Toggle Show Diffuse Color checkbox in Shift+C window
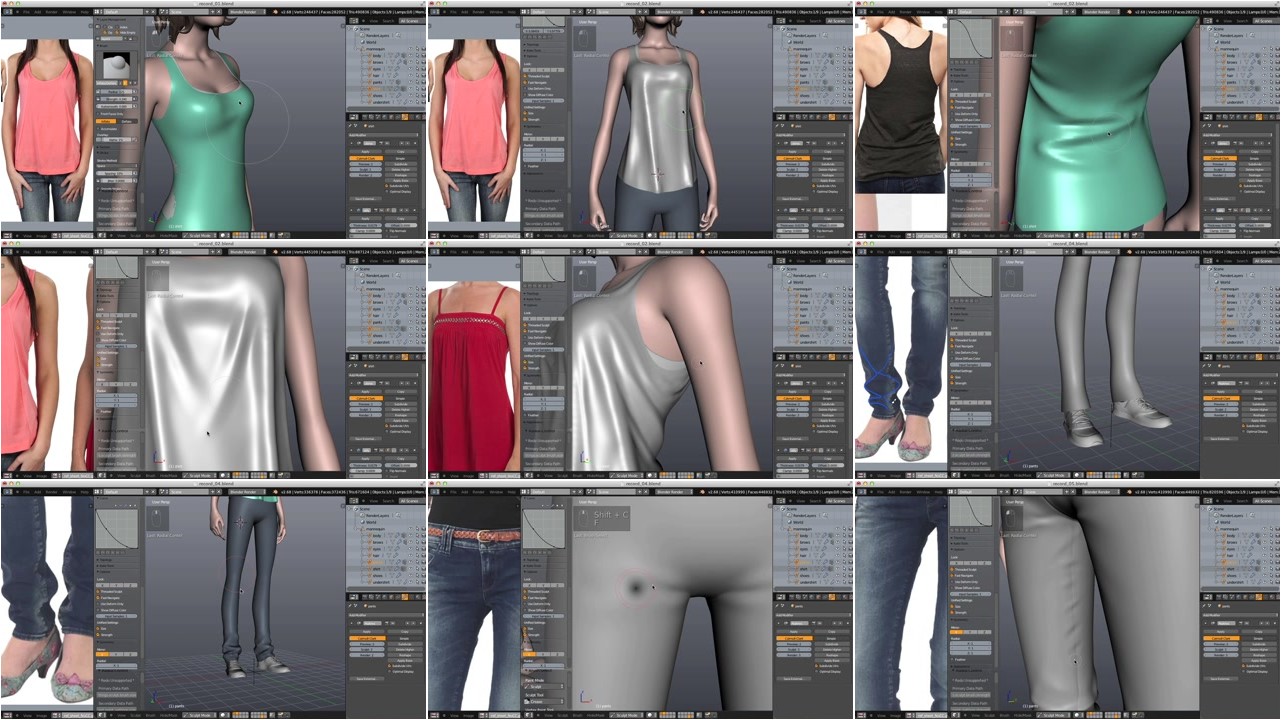Image resolution: width=1281 pixels, height=720 pixels. point(526,610)
